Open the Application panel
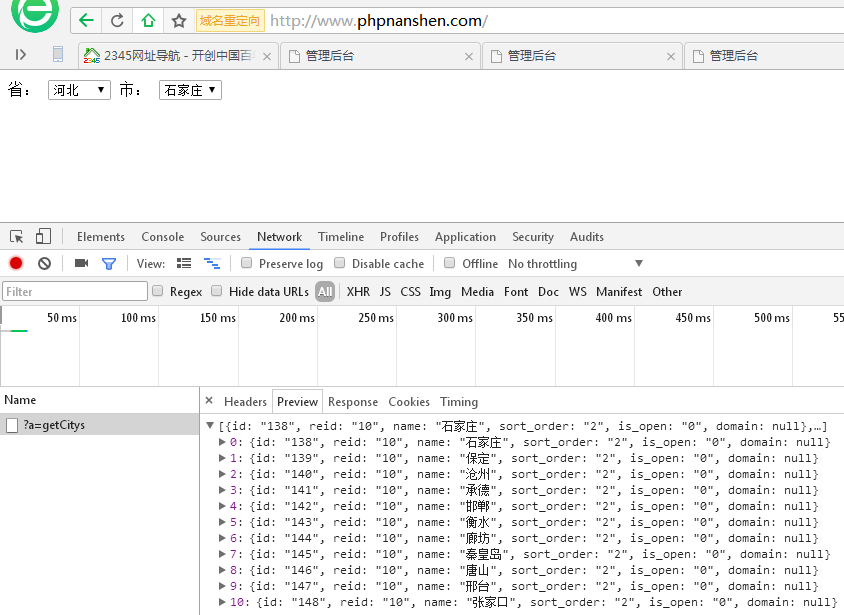The width and height of the screenshot is (844, 615). point(465,237)
